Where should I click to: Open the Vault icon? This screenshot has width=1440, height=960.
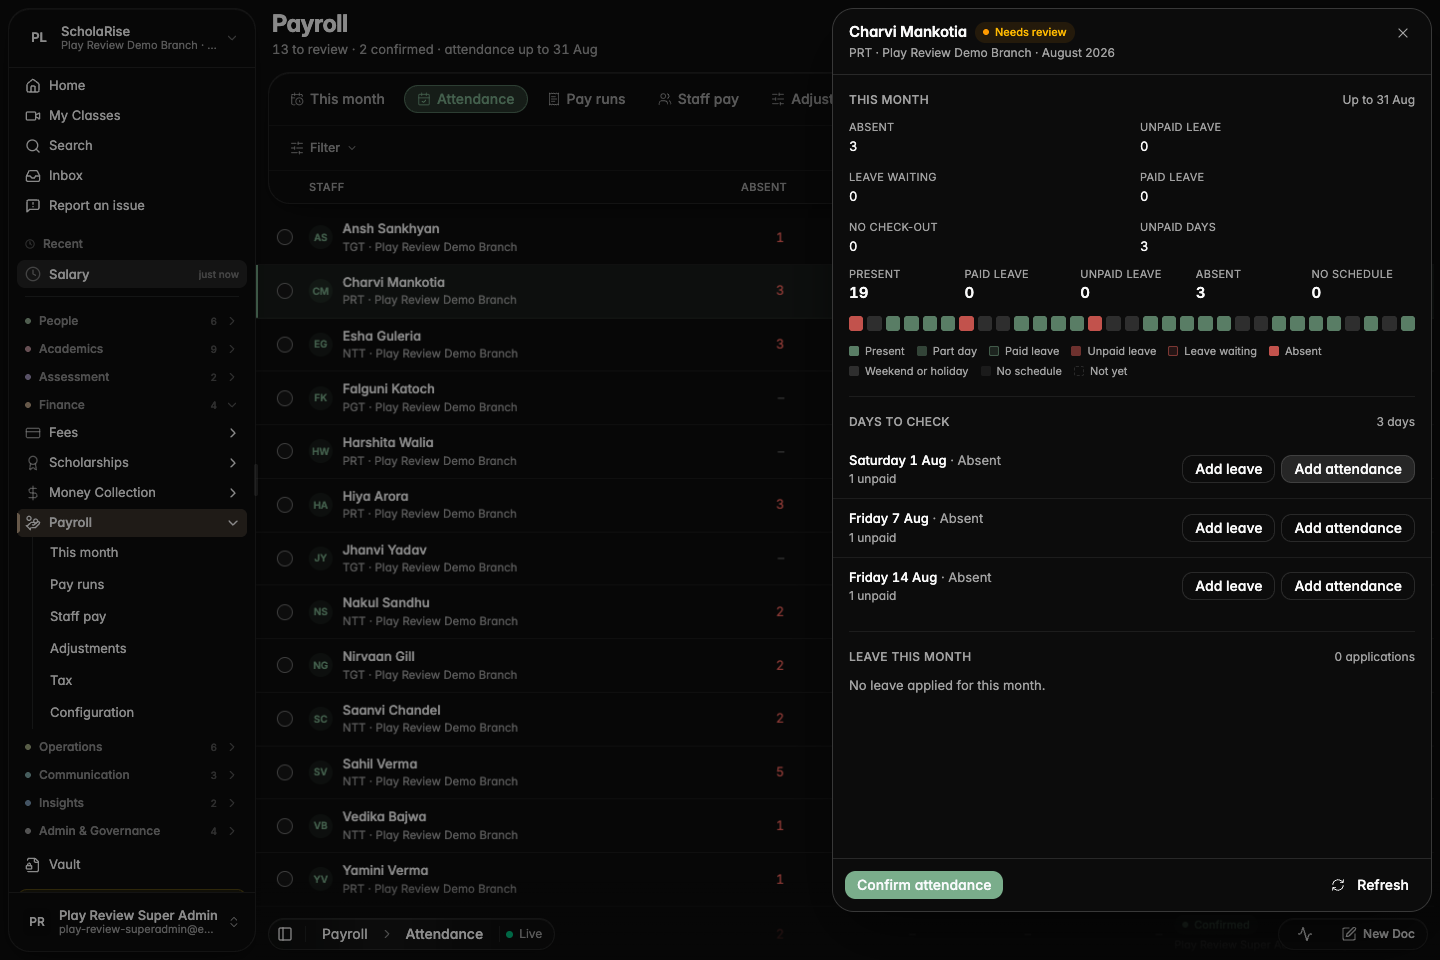(33, 865)
